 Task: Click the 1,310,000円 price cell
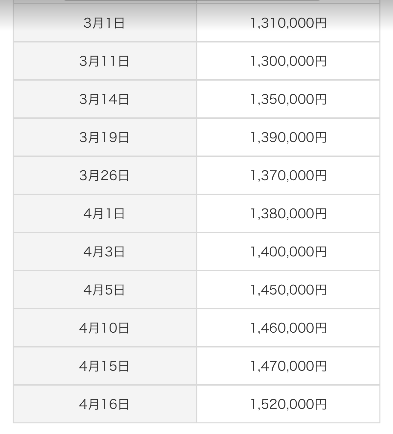(x=288, y=23)
